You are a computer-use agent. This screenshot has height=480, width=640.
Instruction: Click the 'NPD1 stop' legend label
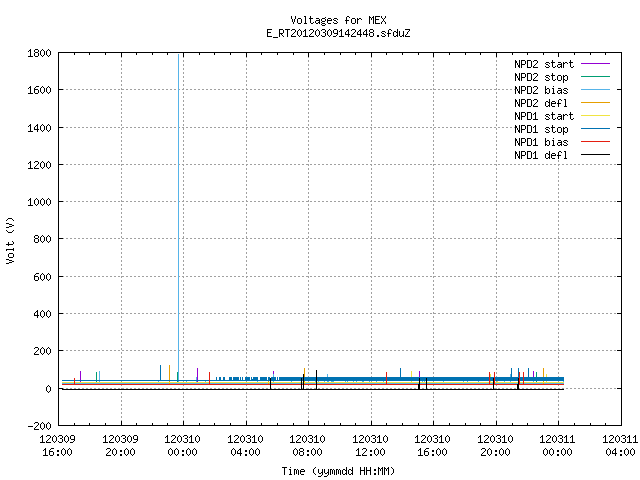pyautogui.click(x=541, y=129)
